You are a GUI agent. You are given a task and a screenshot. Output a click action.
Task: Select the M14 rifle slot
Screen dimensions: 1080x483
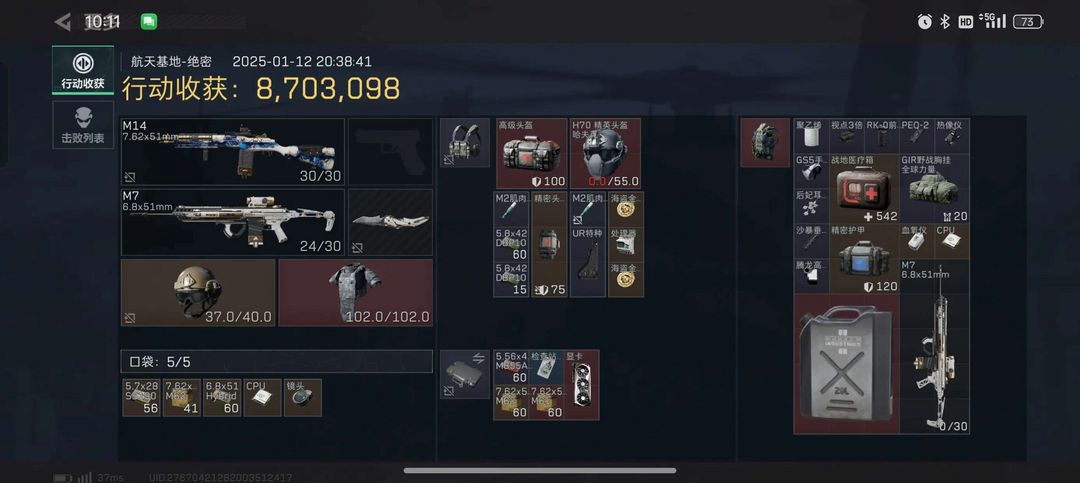(233, 152)
